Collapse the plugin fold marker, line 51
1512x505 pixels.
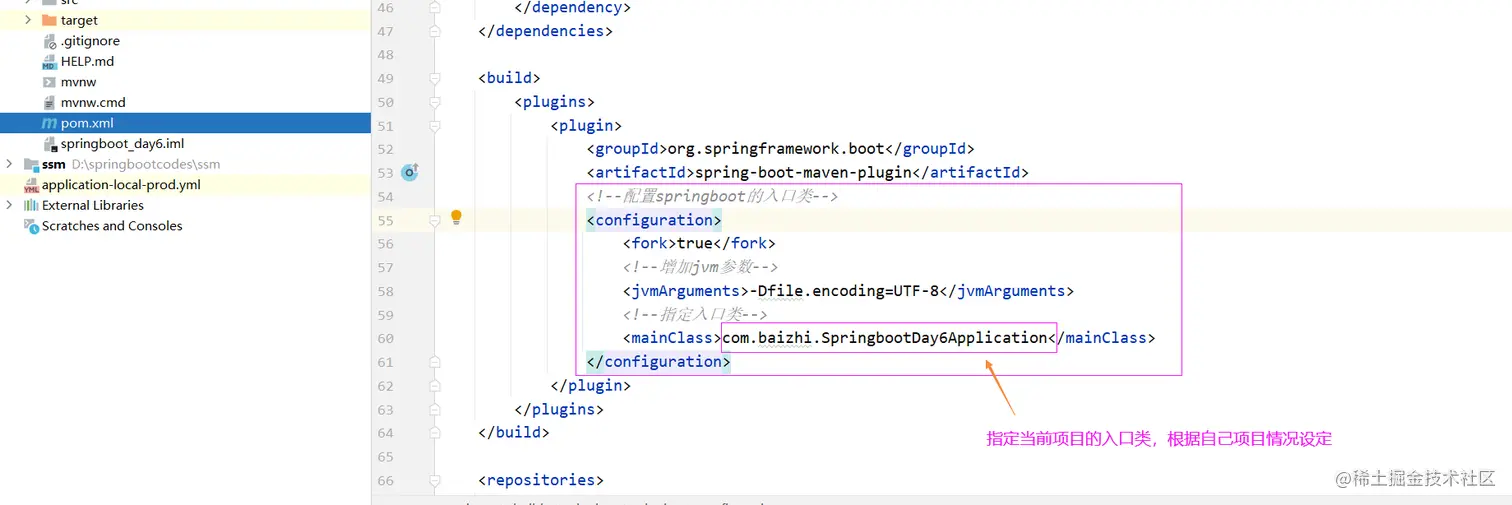point(434,126)
